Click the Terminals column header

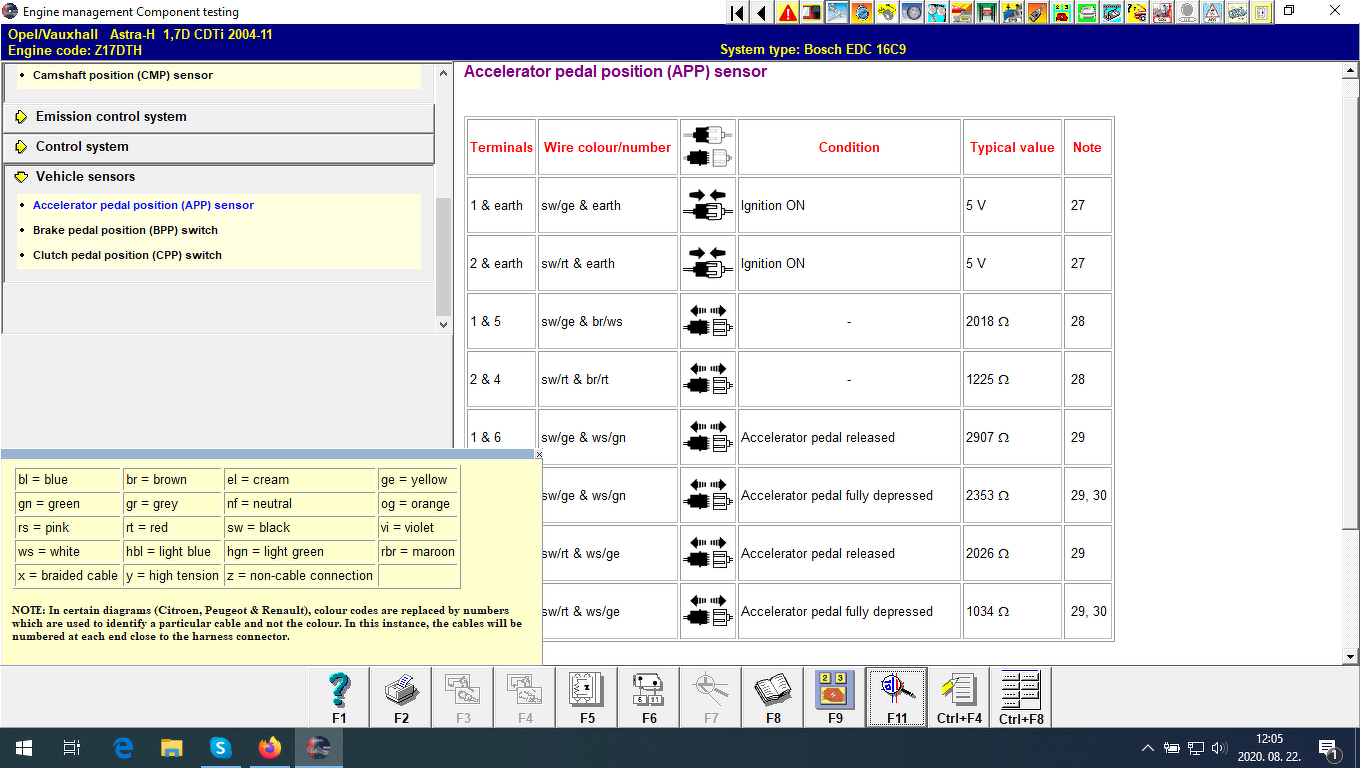pos(501,147)
